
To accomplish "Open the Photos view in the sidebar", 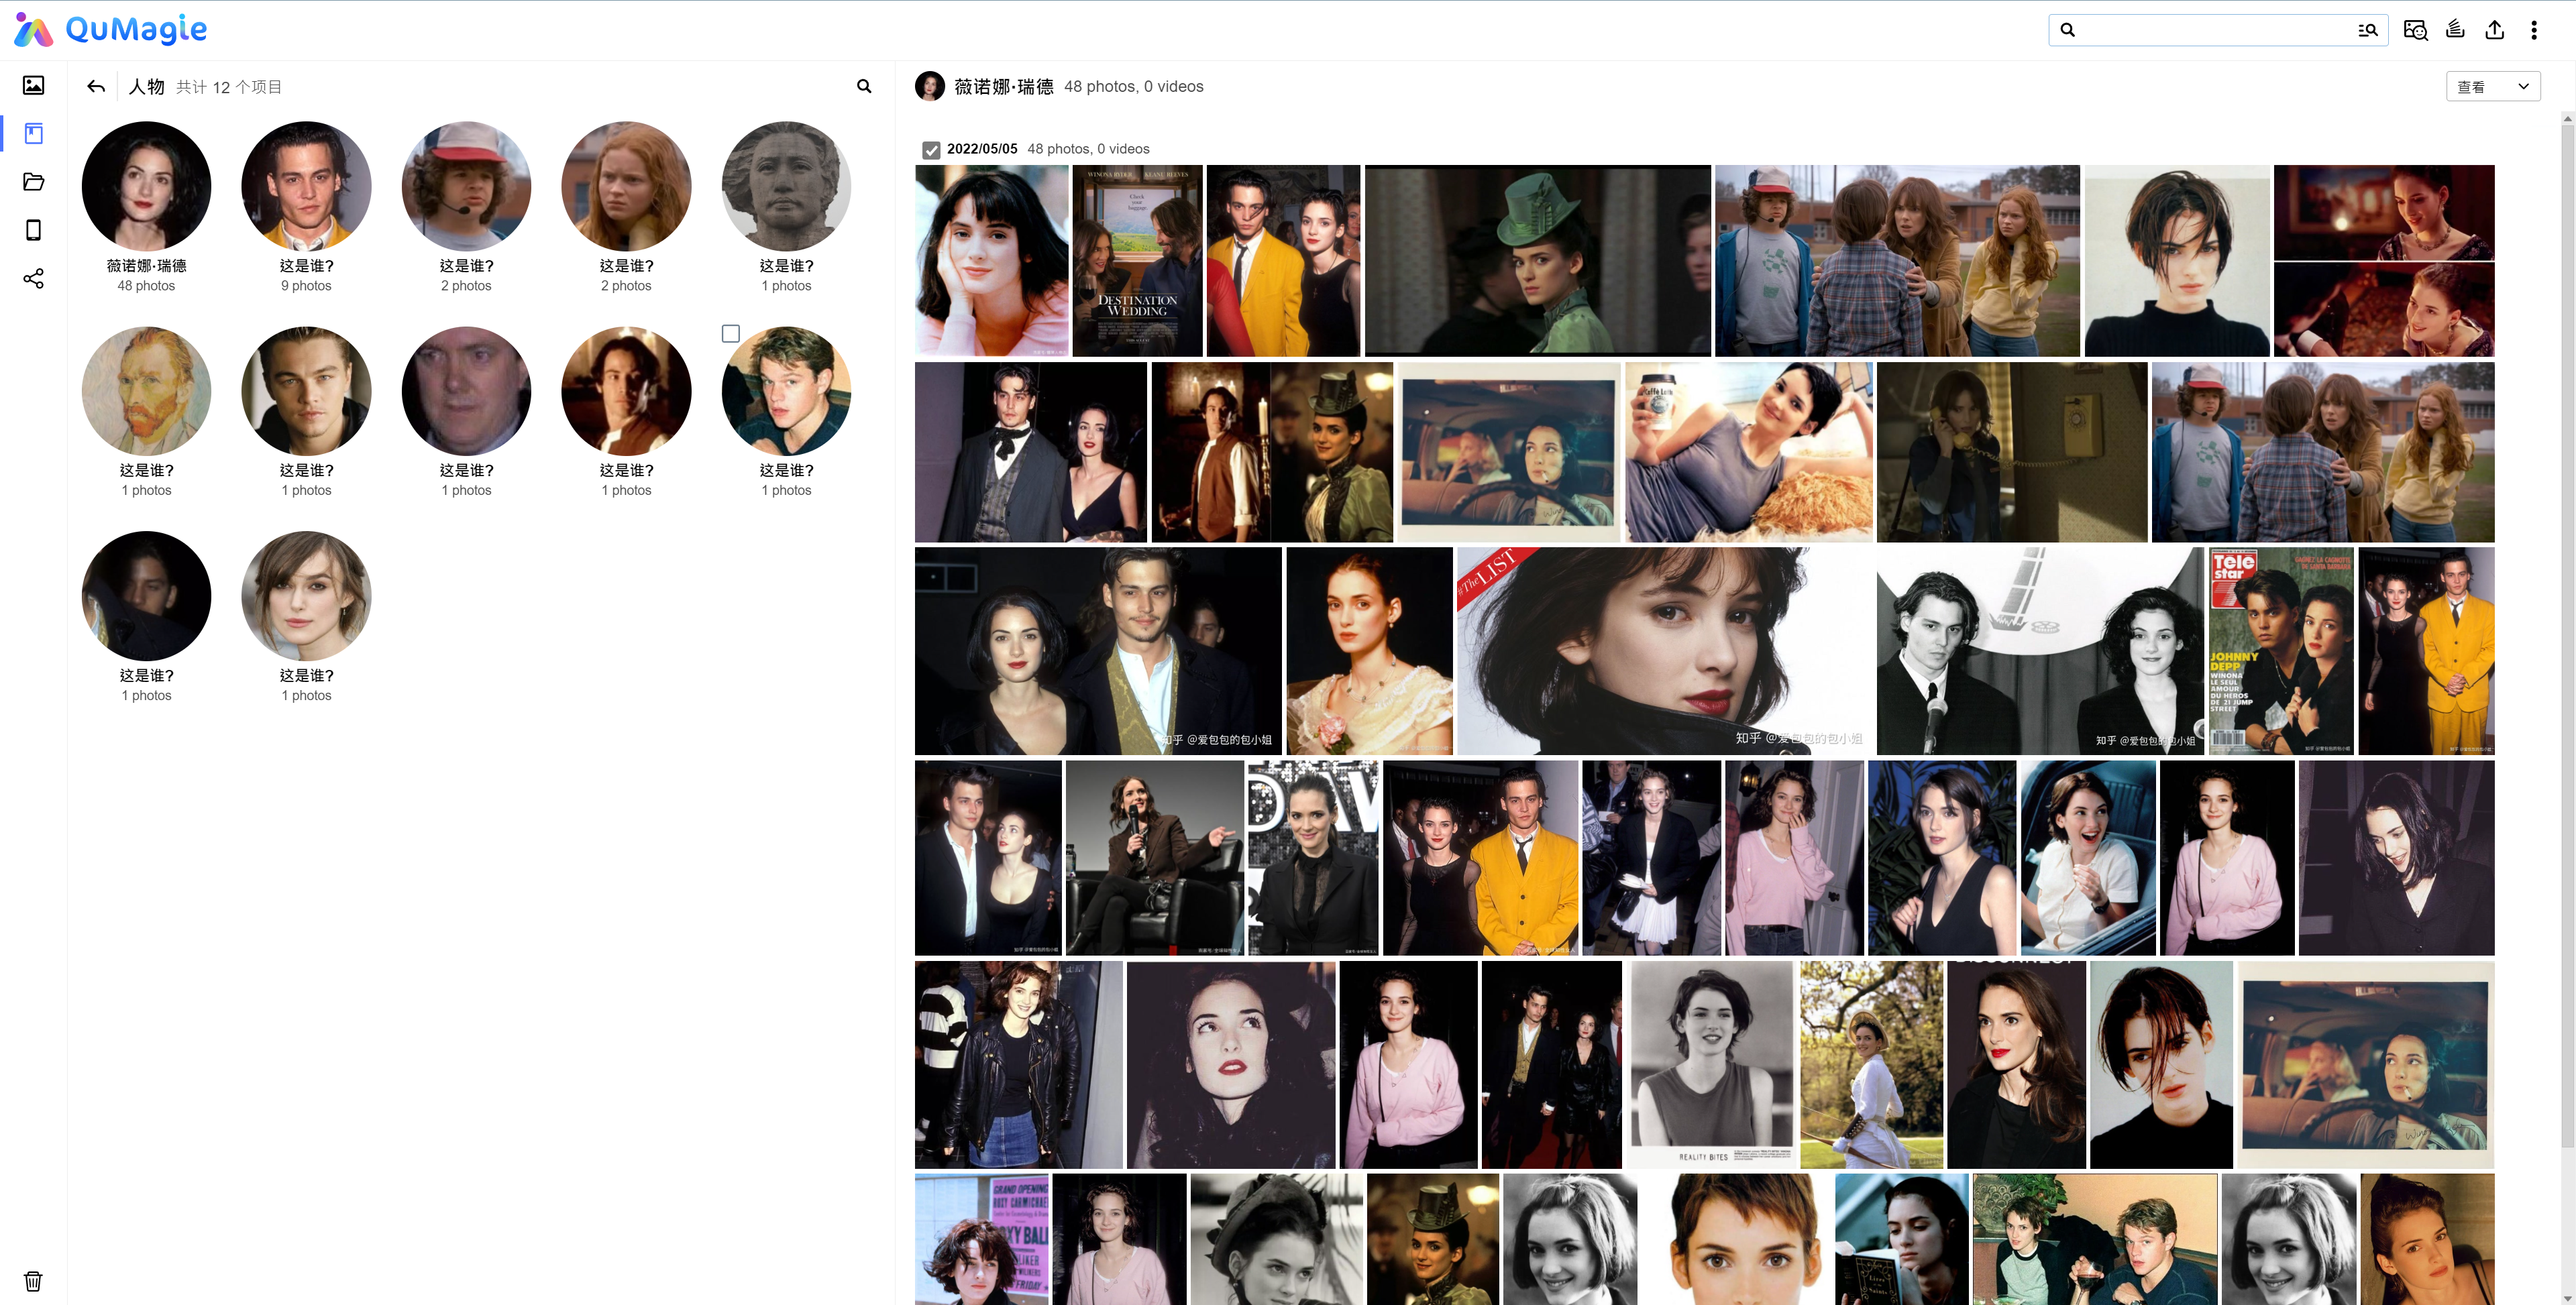I will [33, 85].
